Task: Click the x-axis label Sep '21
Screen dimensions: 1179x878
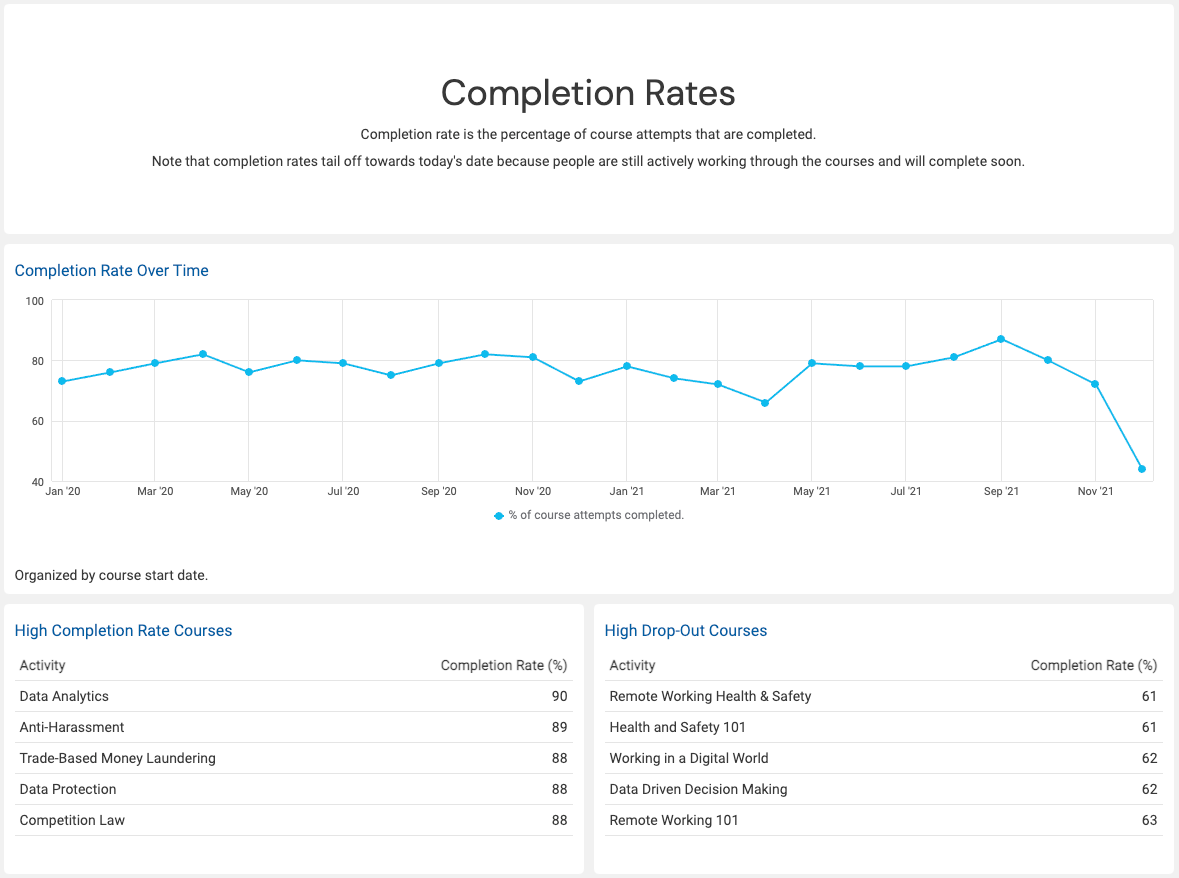Action: [x=1001, y=491]
